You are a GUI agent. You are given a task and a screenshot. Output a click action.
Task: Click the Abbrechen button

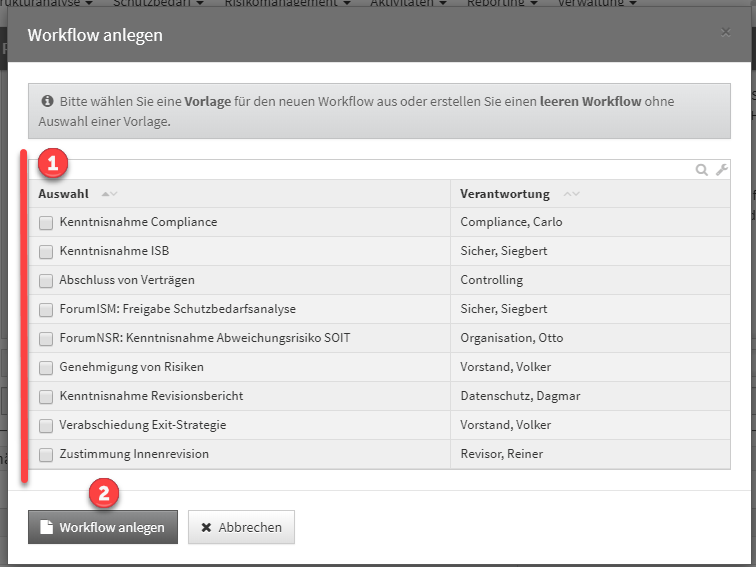(241, 527)
